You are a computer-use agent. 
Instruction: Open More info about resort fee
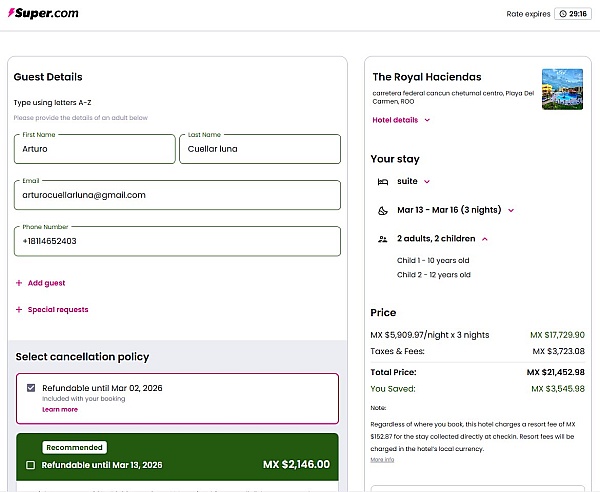click(x=382, y=460)
